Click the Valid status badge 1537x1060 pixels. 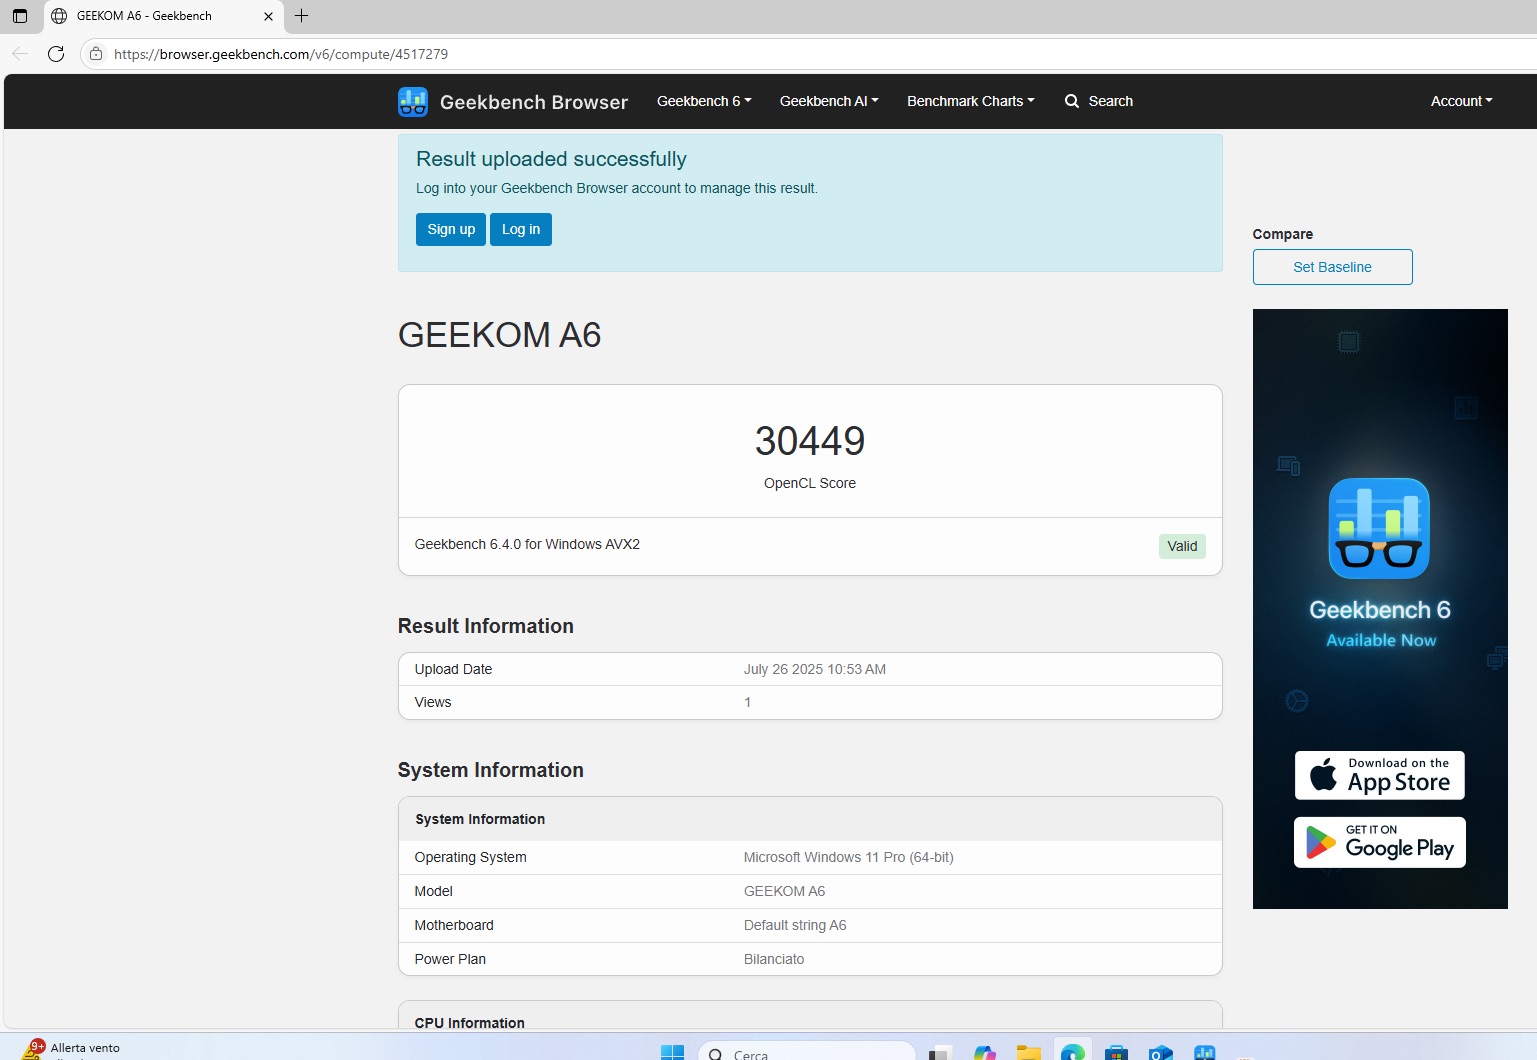(1182, 546)
